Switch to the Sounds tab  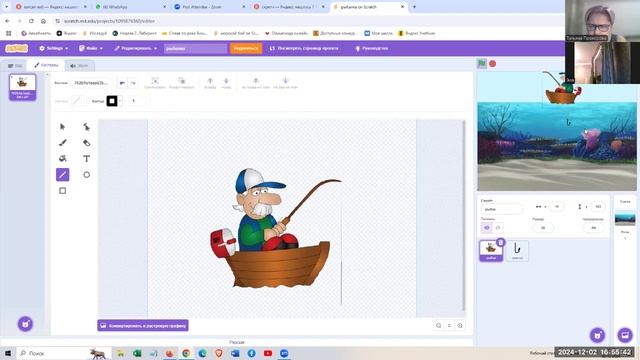(x=79, y=65)
